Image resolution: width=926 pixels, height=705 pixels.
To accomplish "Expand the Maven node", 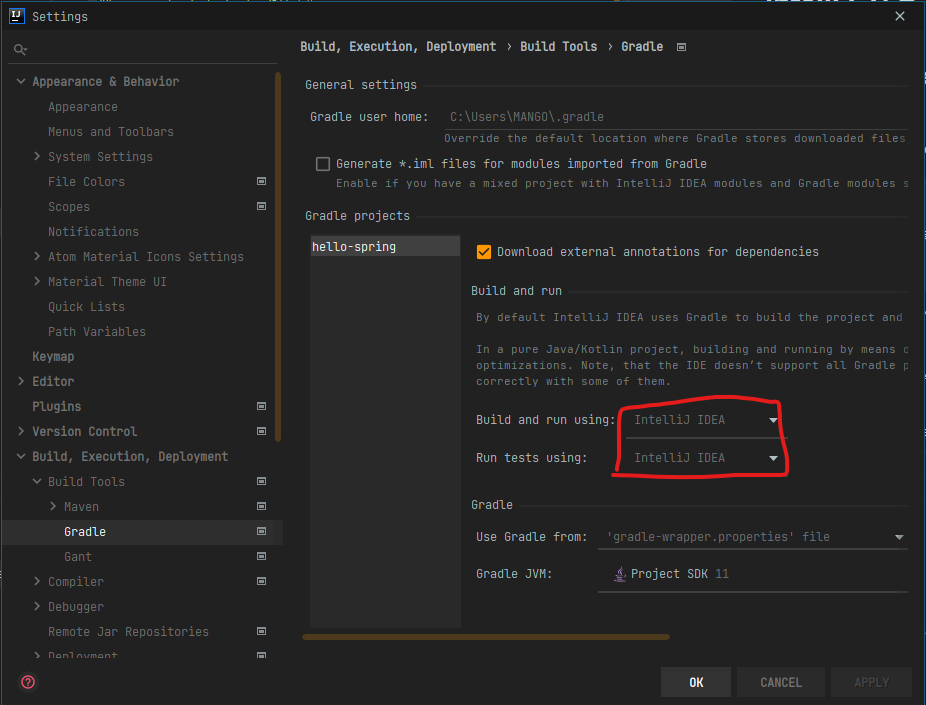I will [53, 506].
